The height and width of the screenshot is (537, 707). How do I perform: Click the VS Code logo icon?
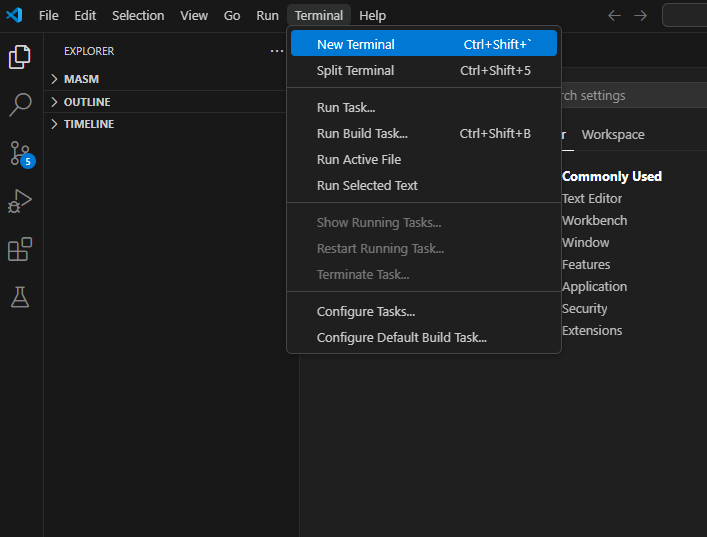tap(14, 15)
